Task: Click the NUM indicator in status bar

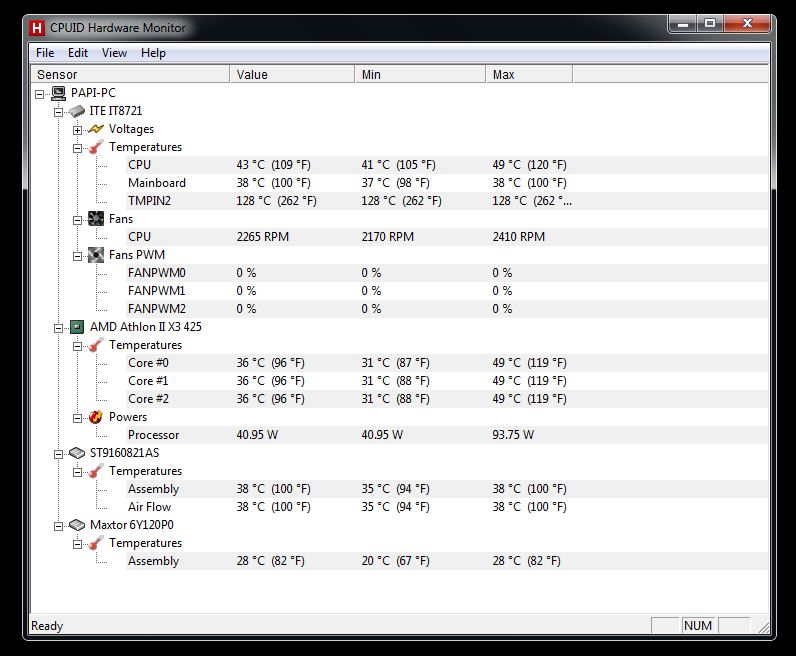Action: pos(698,626)
